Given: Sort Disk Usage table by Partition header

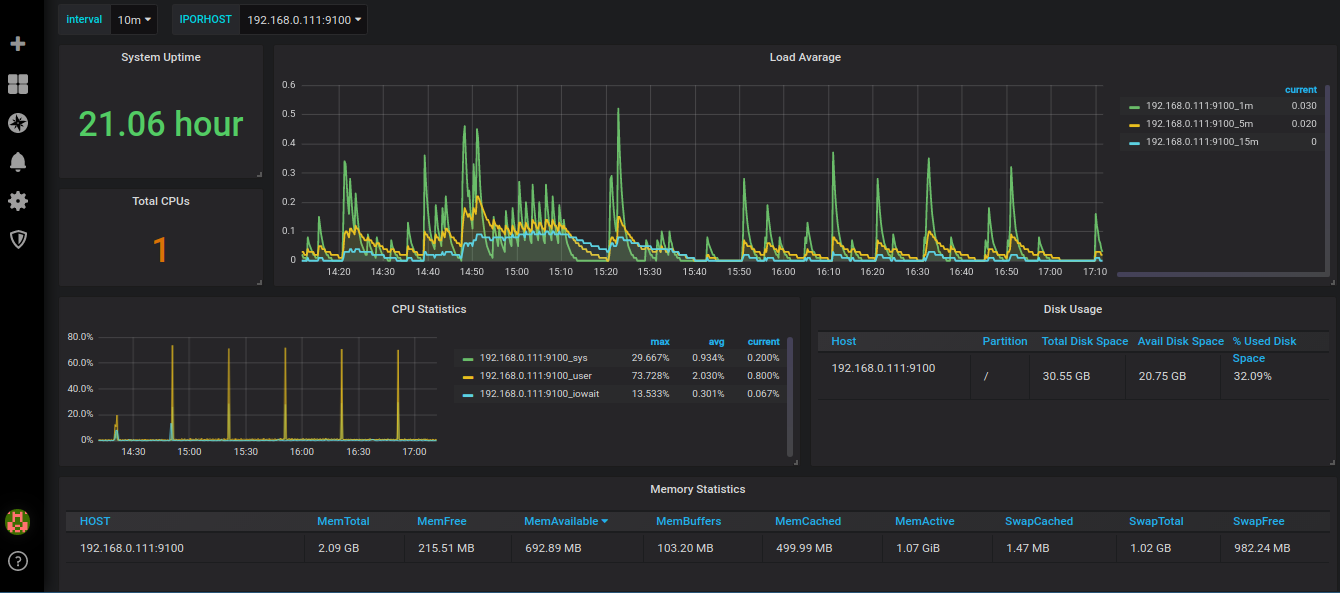Looking at the screenshot, I should (1005, 341).
